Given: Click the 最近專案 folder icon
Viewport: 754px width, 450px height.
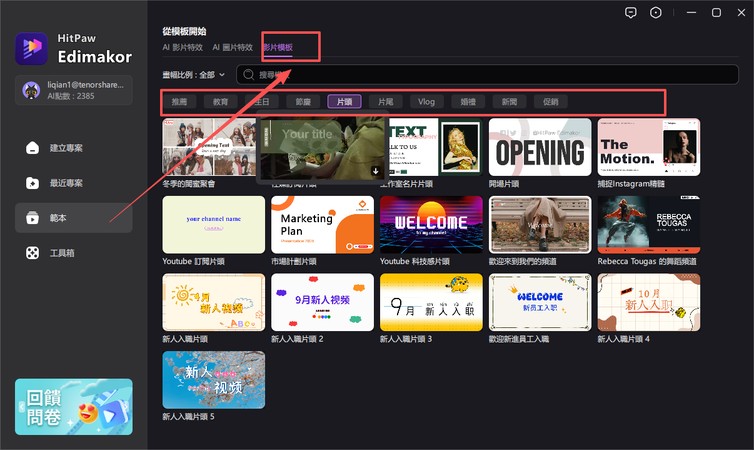Looking at the screenshot, I should click(32, 183).
